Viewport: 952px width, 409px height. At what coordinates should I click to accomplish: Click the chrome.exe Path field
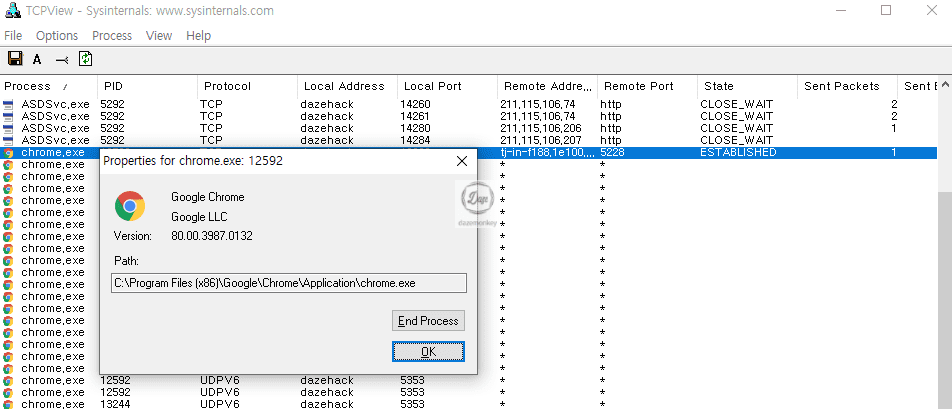[289, 283]
